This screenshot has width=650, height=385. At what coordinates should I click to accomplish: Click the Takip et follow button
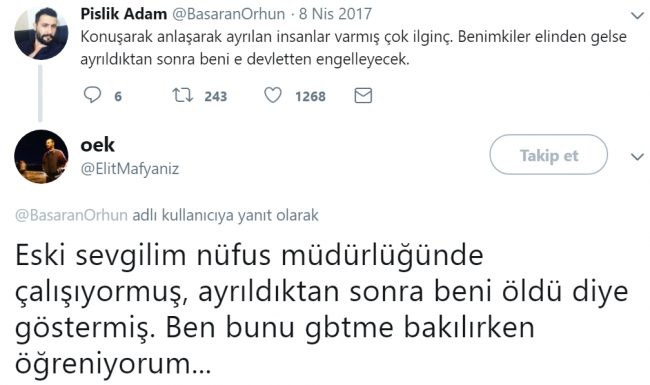coord(548,155)
